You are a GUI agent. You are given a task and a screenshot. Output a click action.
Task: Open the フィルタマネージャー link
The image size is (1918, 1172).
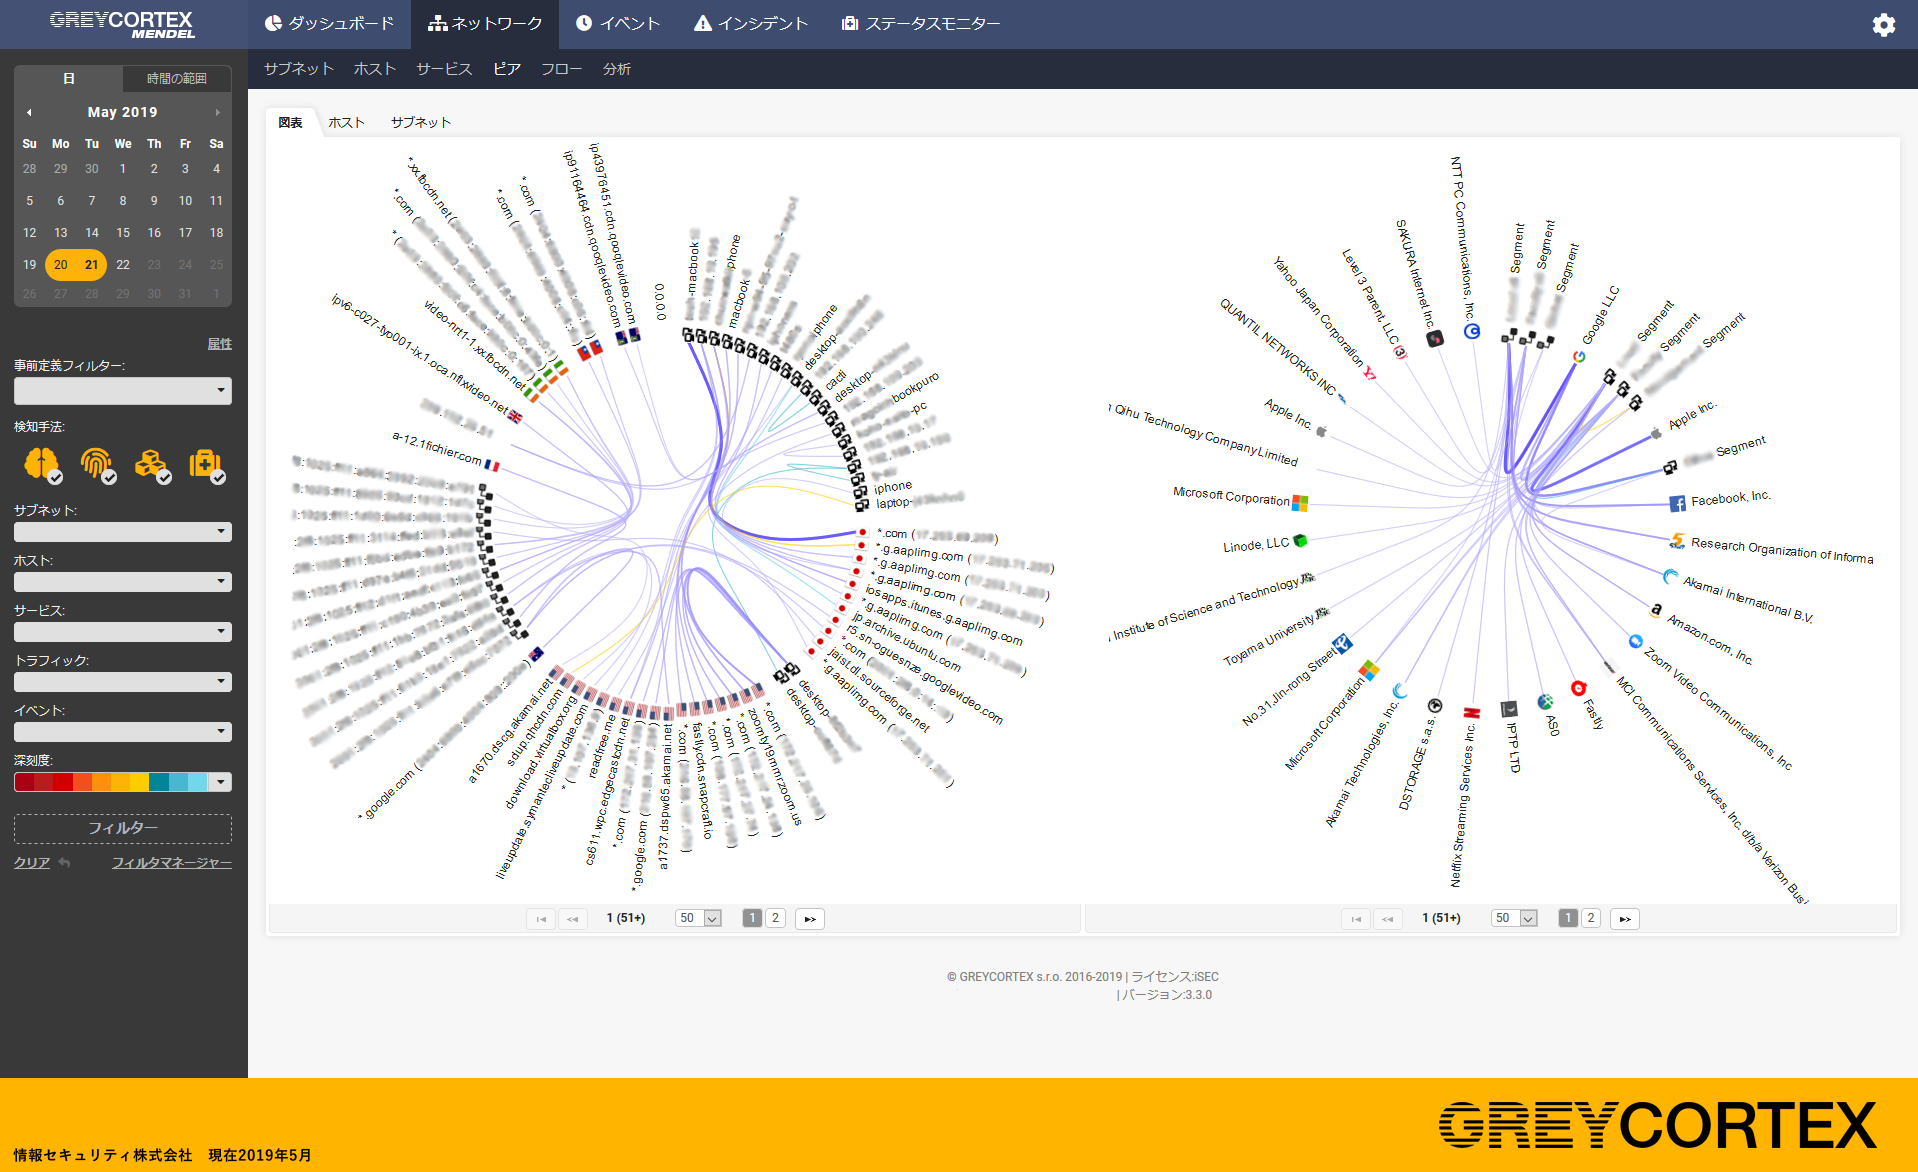[172, 863]
